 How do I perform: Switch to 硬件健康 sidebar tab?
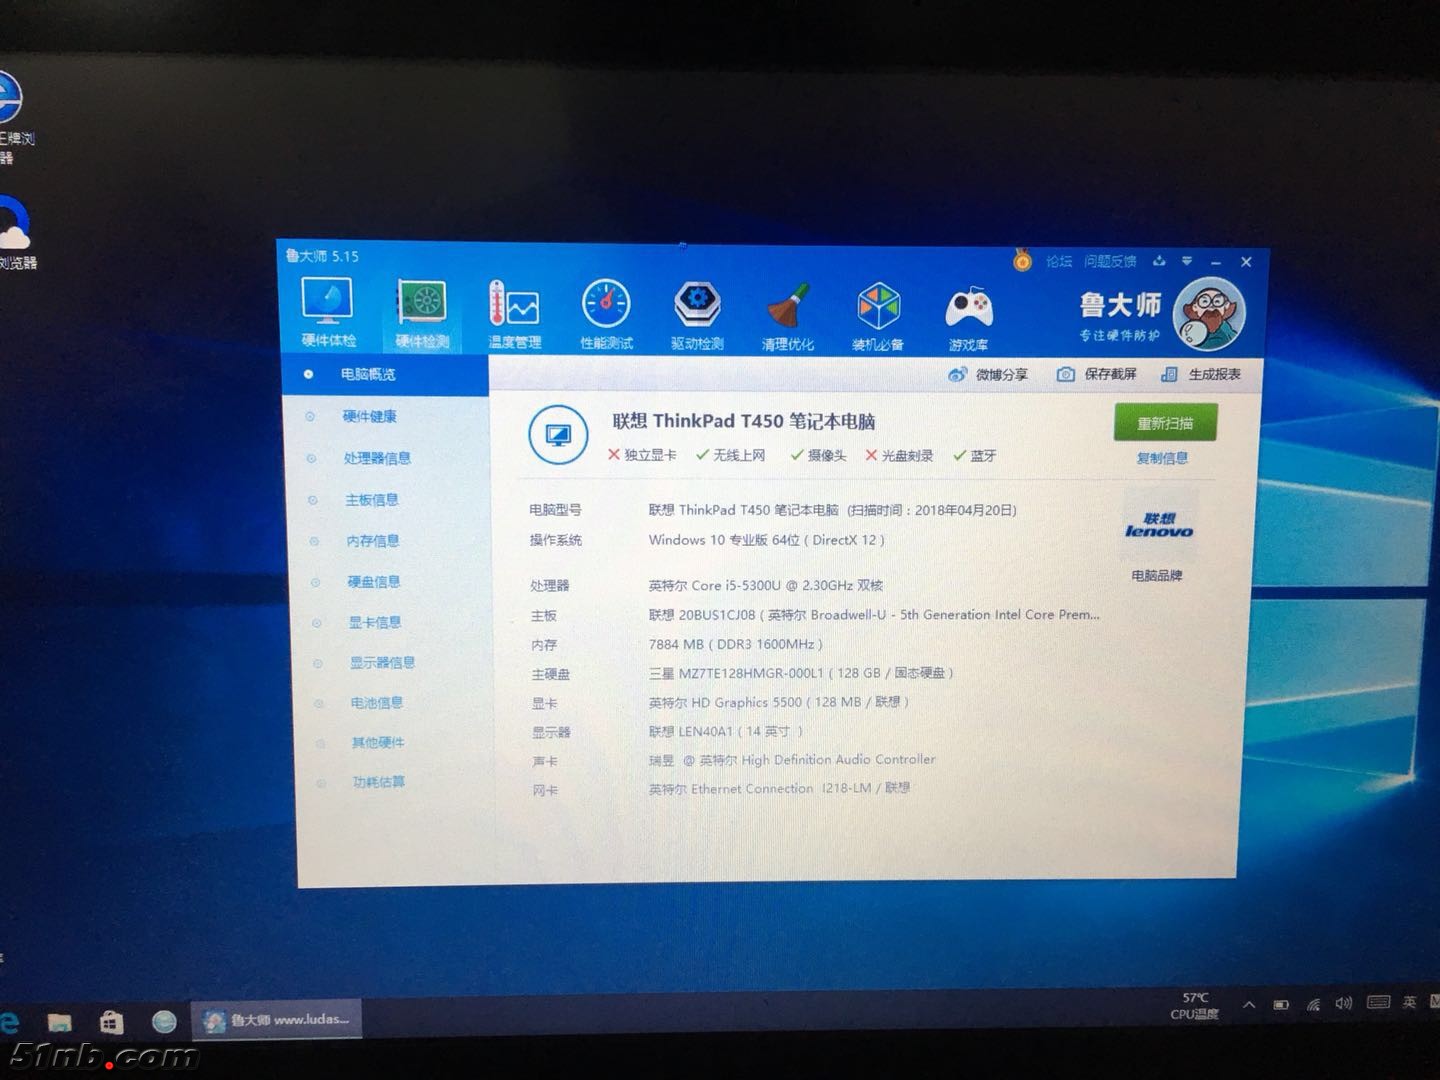(x=370, y=416)
